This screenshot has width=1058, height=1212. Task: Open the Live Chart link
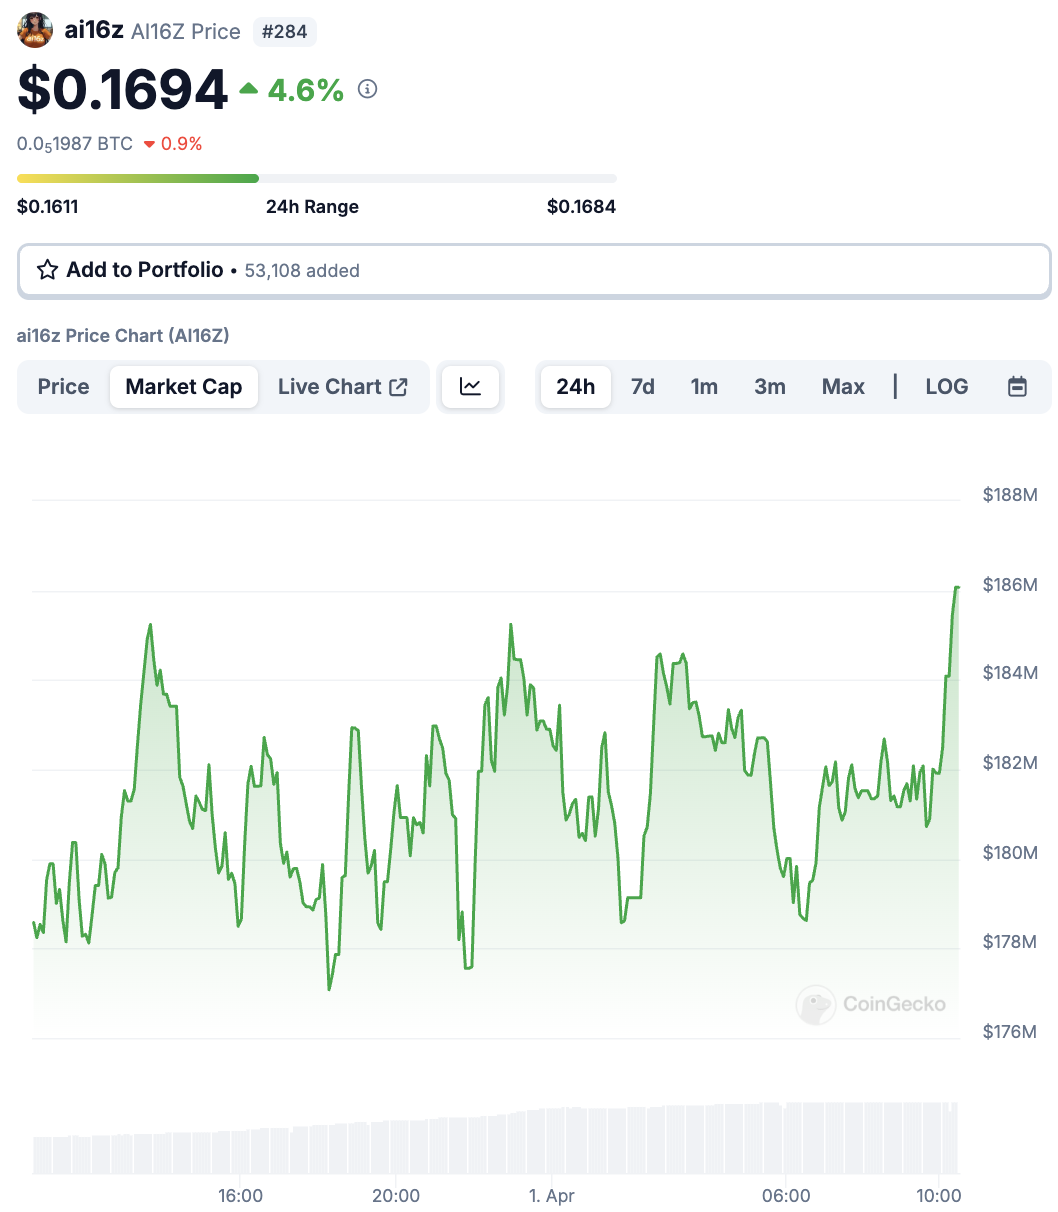(x=330, y=387)
